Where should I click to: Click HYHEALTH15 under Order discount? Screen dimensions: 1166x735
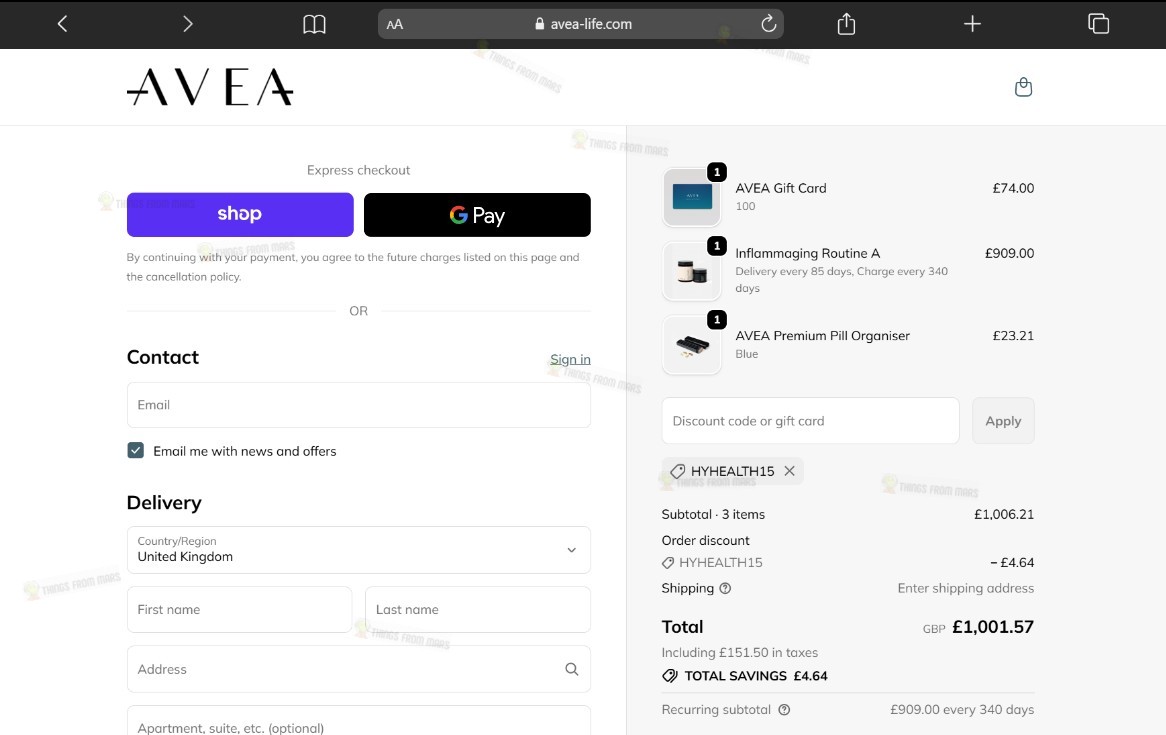(x=721, y=562)
